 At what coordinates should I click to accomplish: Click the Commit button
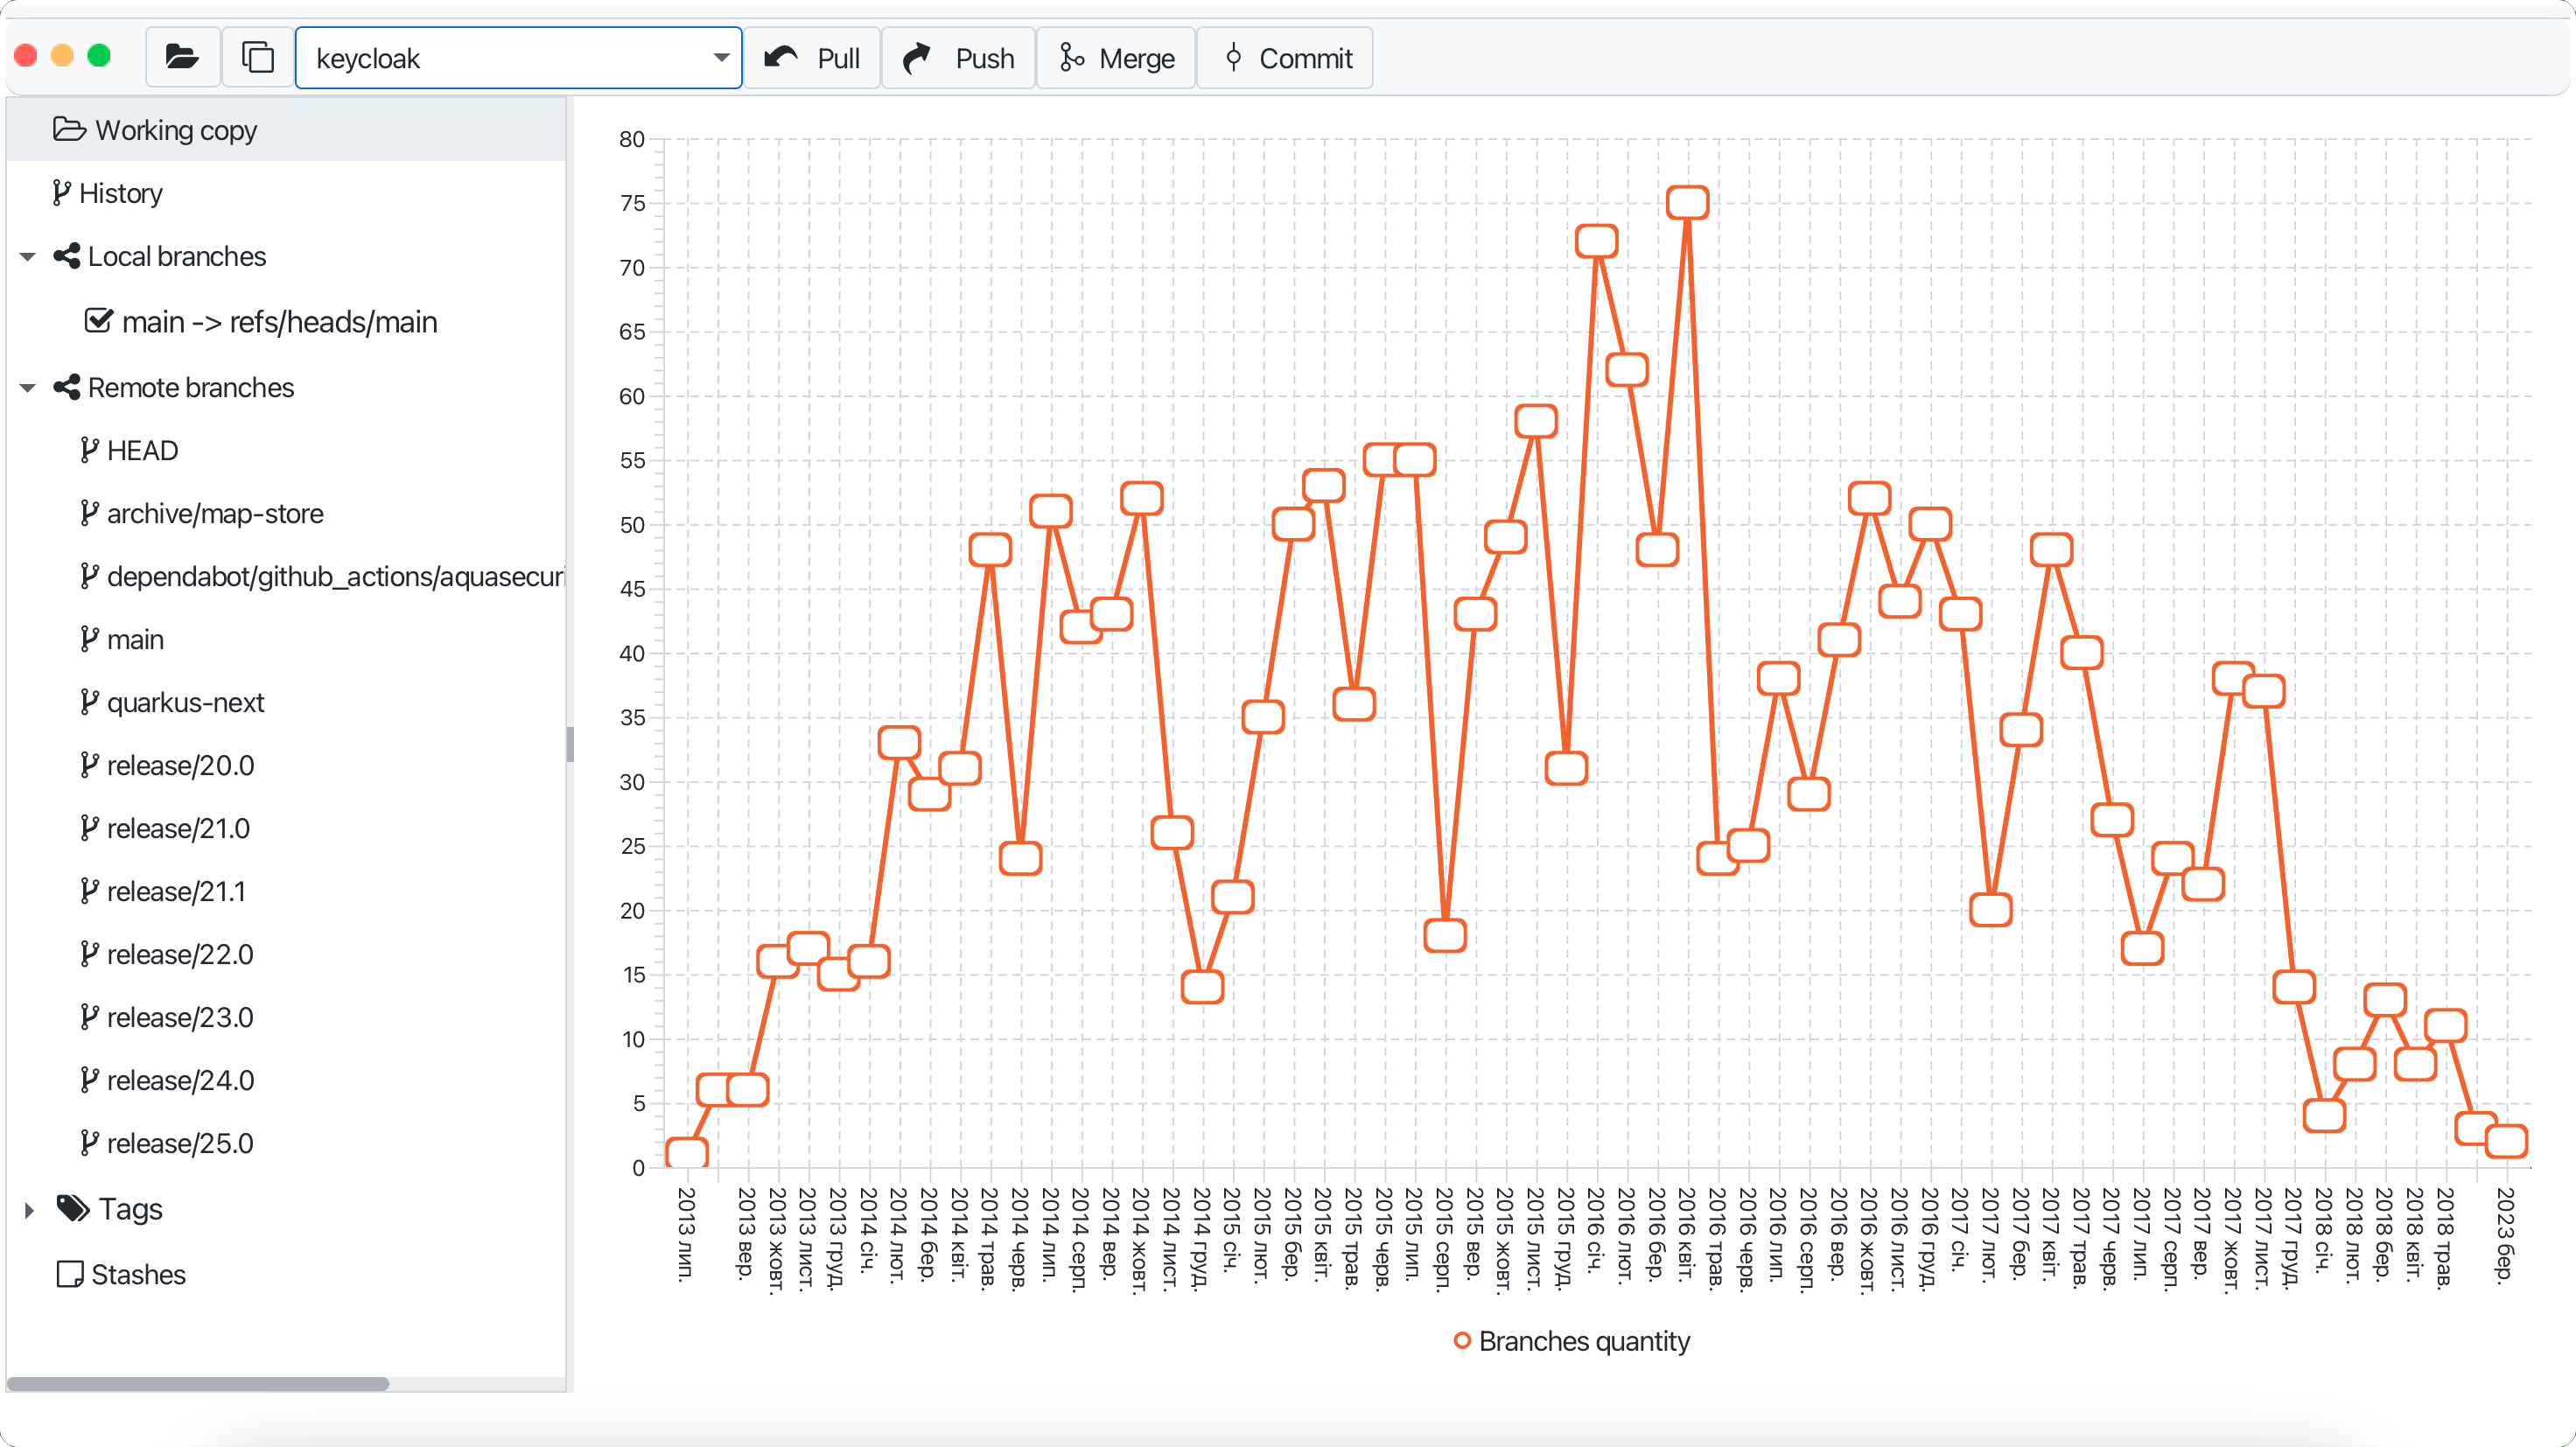1285,58
